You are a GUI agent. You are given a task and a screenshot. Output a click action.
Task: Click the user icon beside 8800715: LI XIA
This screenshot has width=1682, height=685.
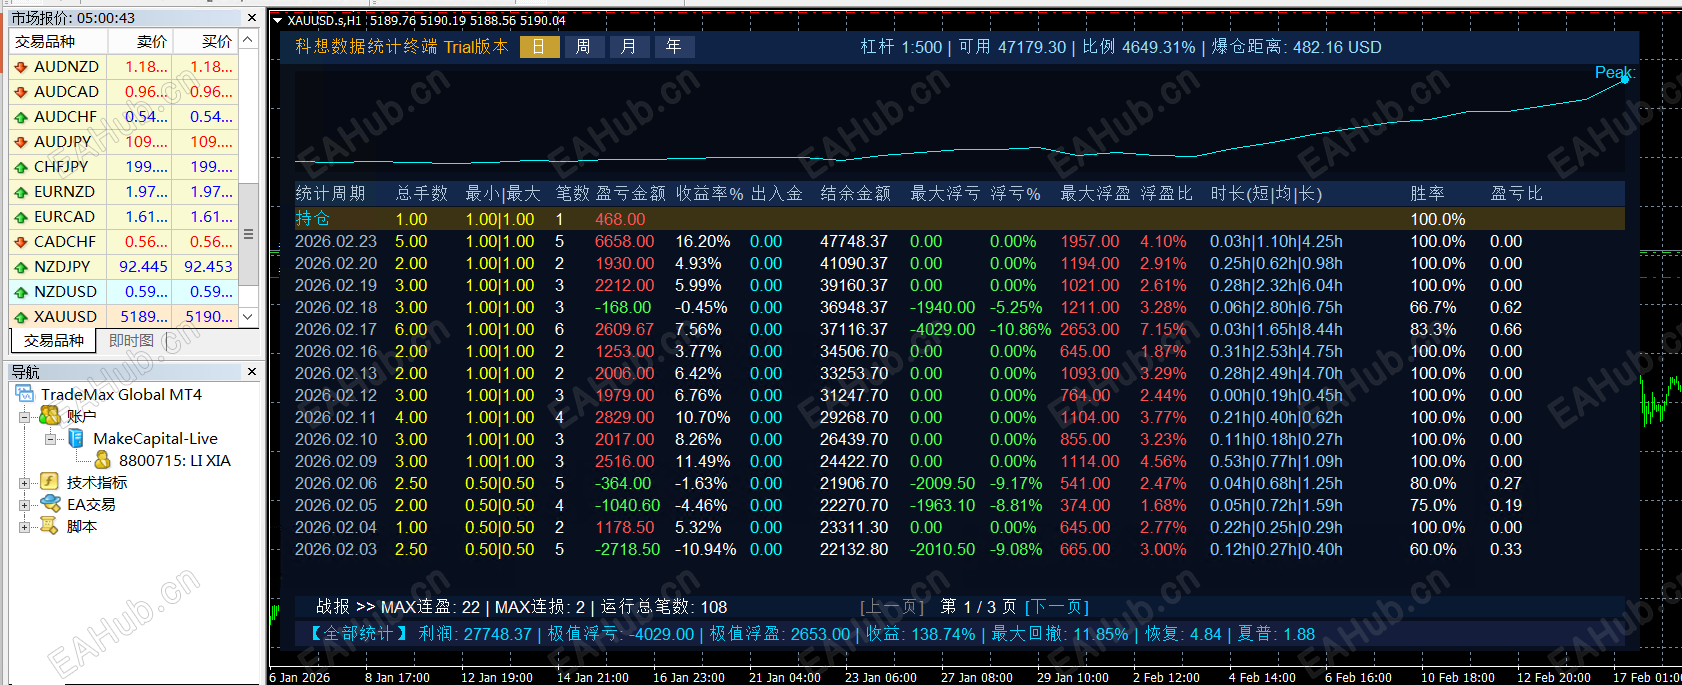click(x=102, y=460)
